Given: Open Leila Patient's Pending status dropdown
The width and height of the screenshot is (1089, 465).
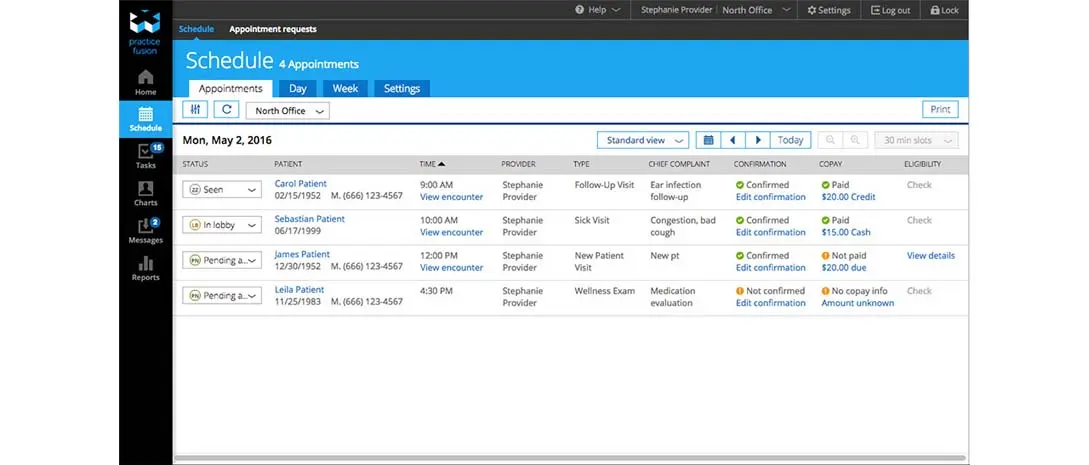Looking at the screenshot, I should coord(222,296).
